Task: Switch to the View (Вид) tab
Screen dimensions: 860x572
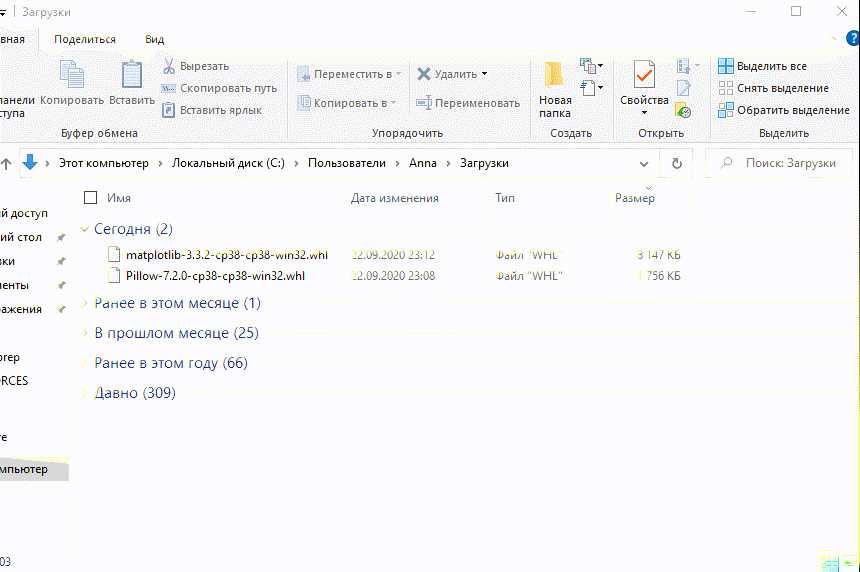Action: pyautogui.click(x=155, y=39)
